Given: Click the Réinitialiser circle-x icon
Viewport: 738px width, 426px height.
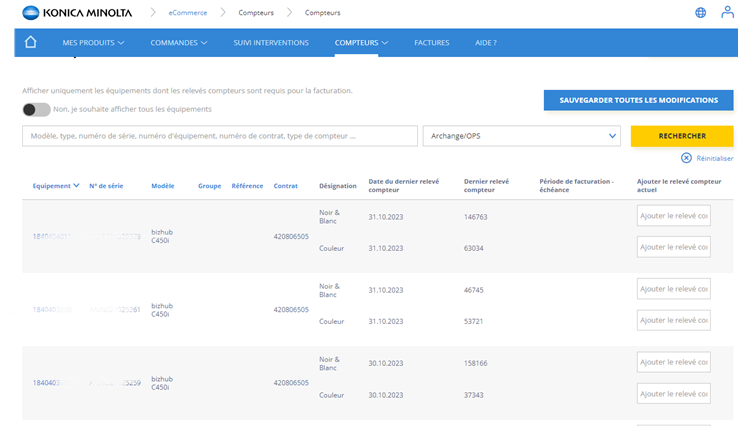Looking at the screenshot, I should coord(686,158).
